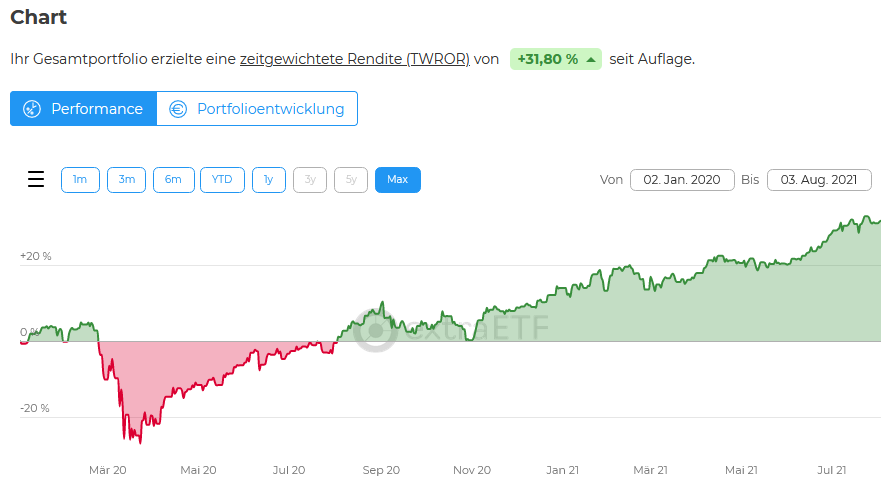This screenshot has width=895, height=497.
Task: Select the YTD time range
Action: pos(222,180)
